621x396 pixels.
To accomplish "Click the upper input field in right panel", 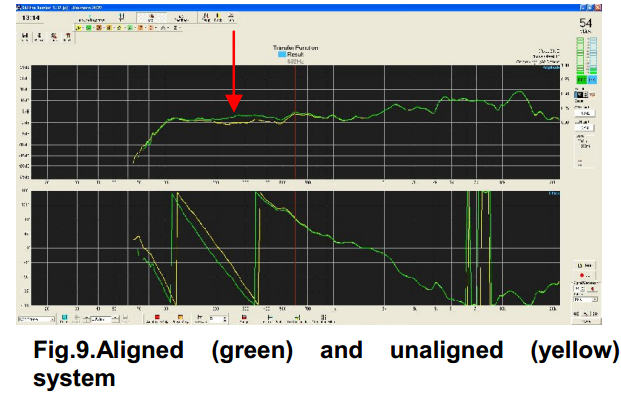I will point(585,113).
